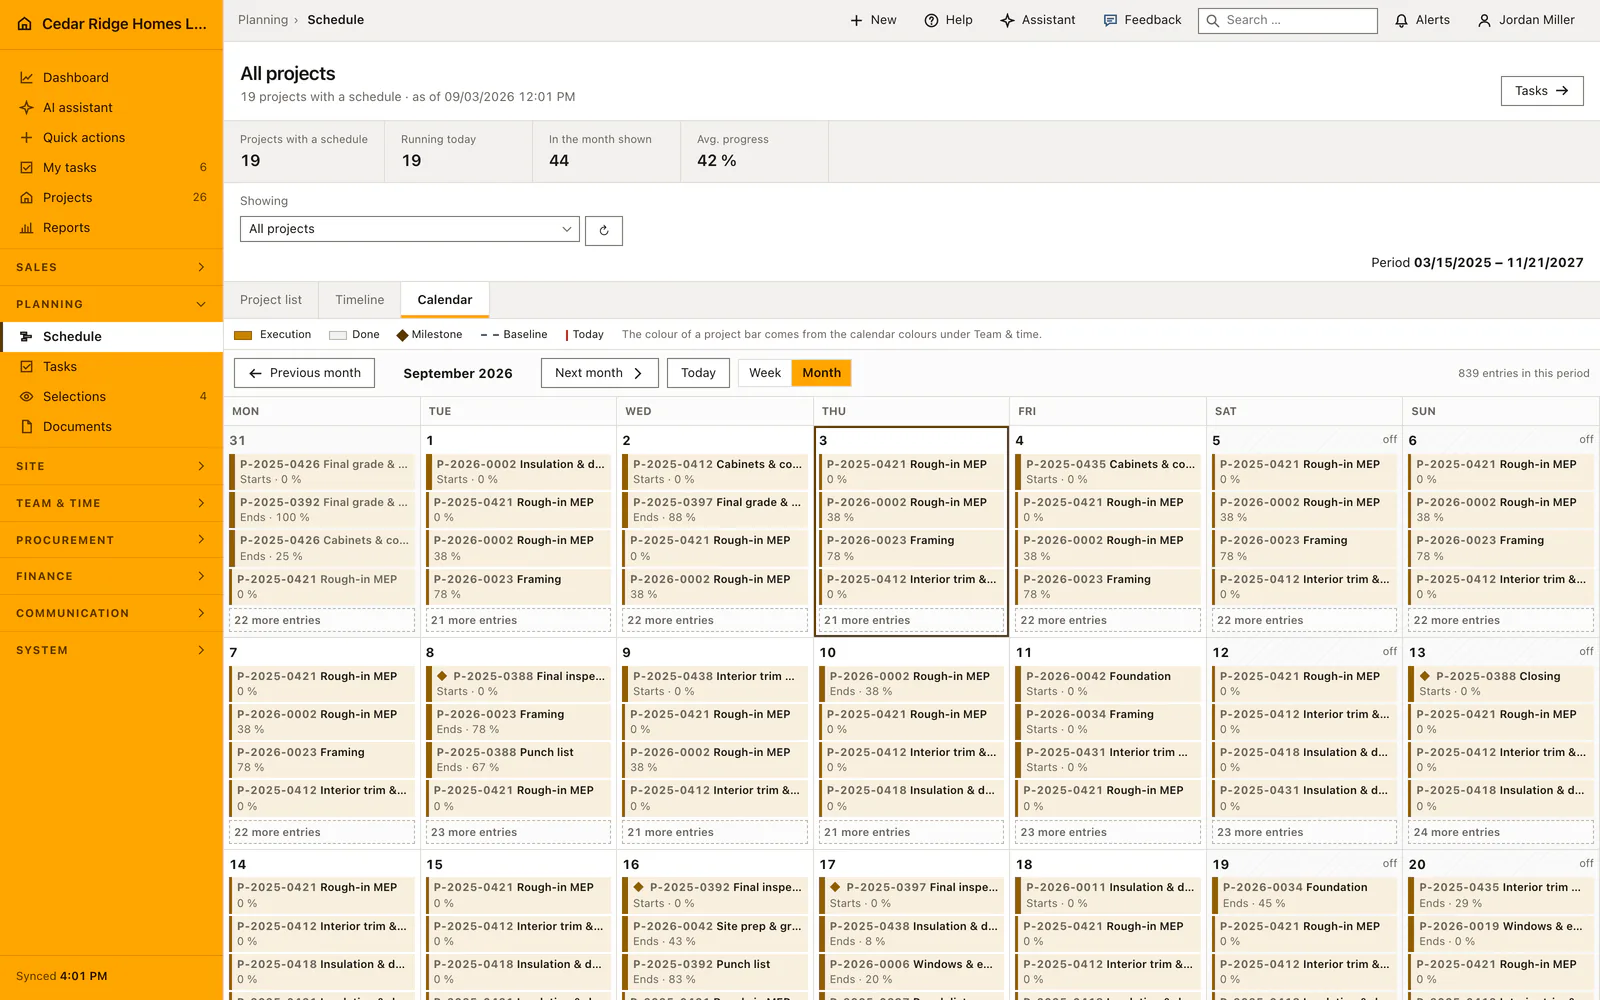Open P-2025-0426 Final grade entry on Monday 31
Screen dimensions: 1600x1000
pyautogui.click(x=322, y=472)
